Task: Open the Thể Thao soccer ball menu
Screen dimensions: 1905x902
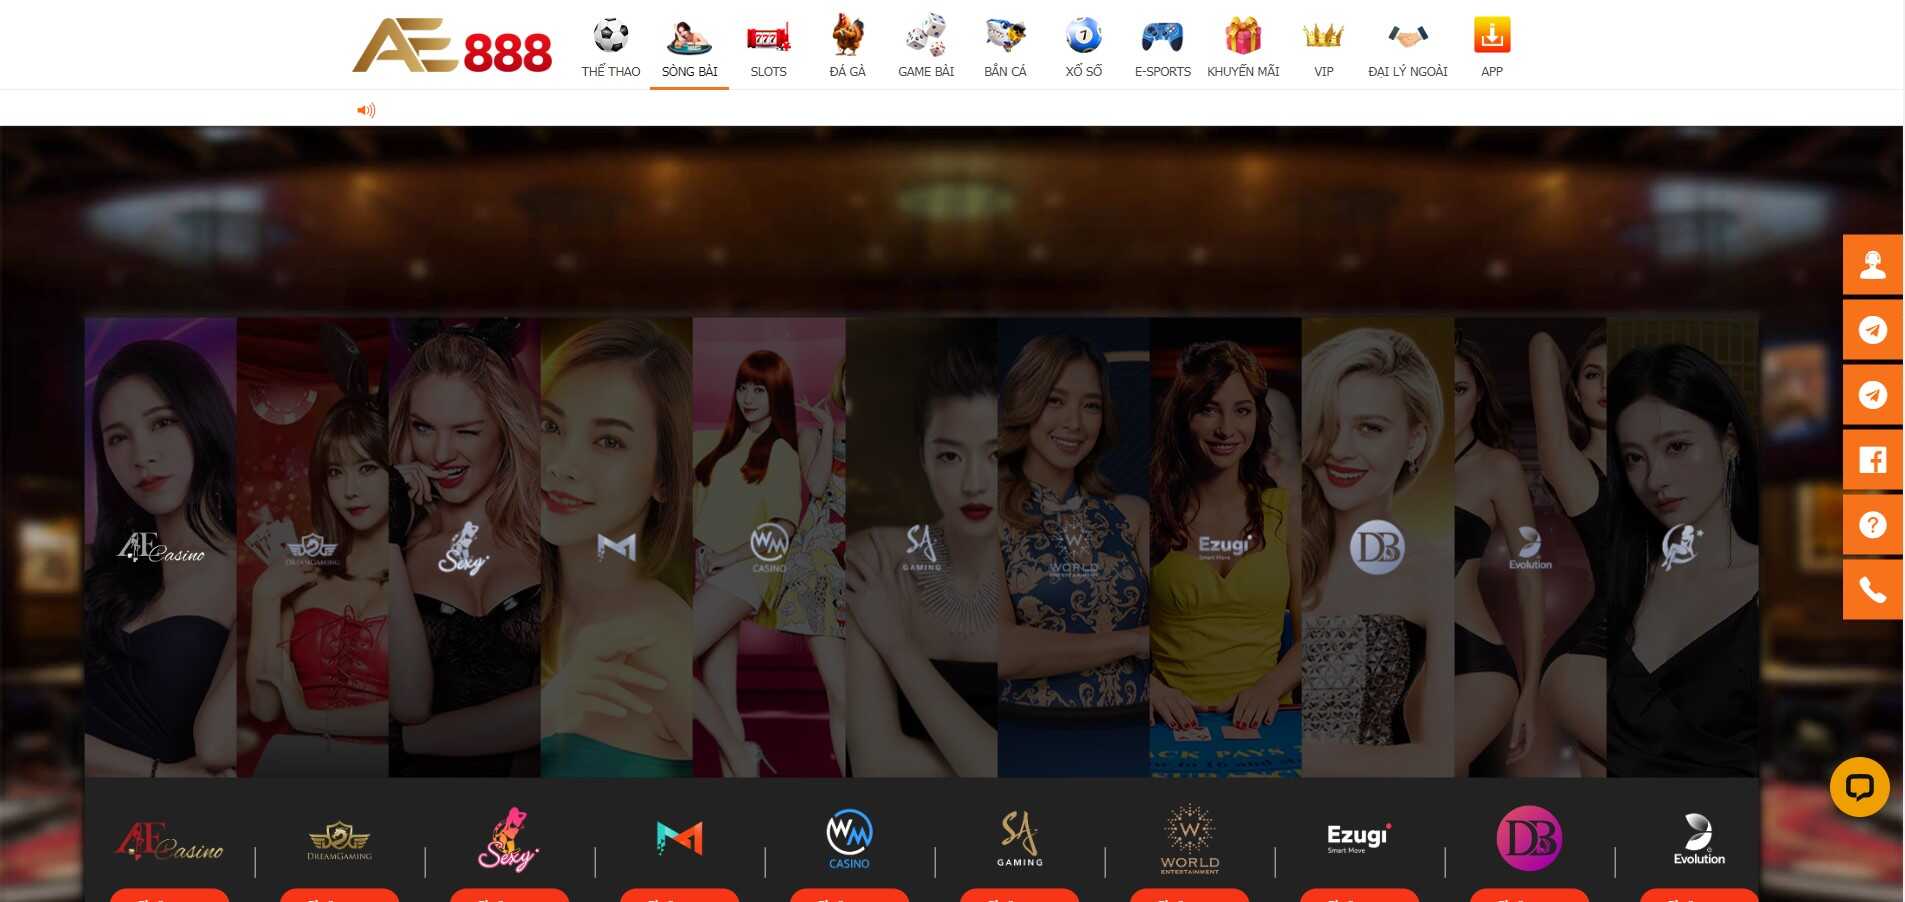Action: [x=611, y=47]
